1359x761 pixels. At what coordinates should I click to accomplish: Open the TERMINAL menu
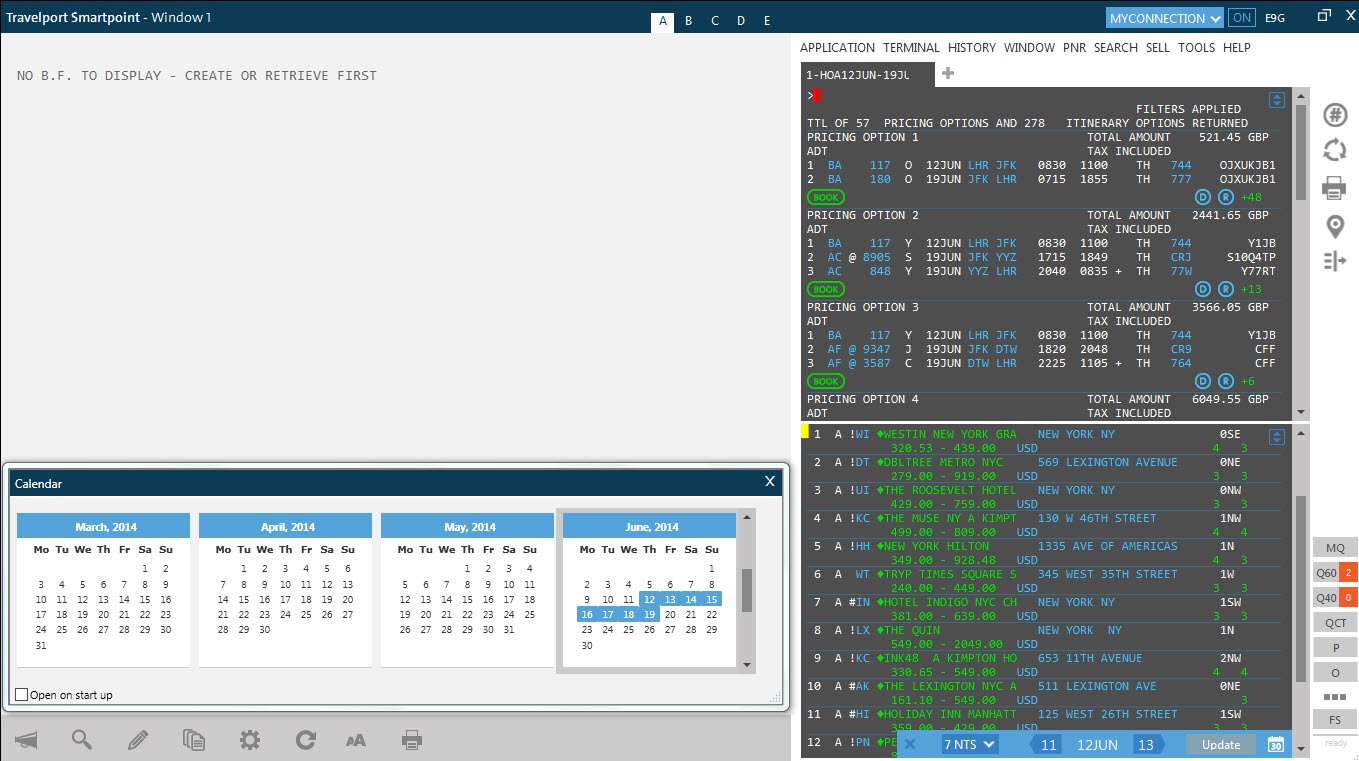(911, 47)
